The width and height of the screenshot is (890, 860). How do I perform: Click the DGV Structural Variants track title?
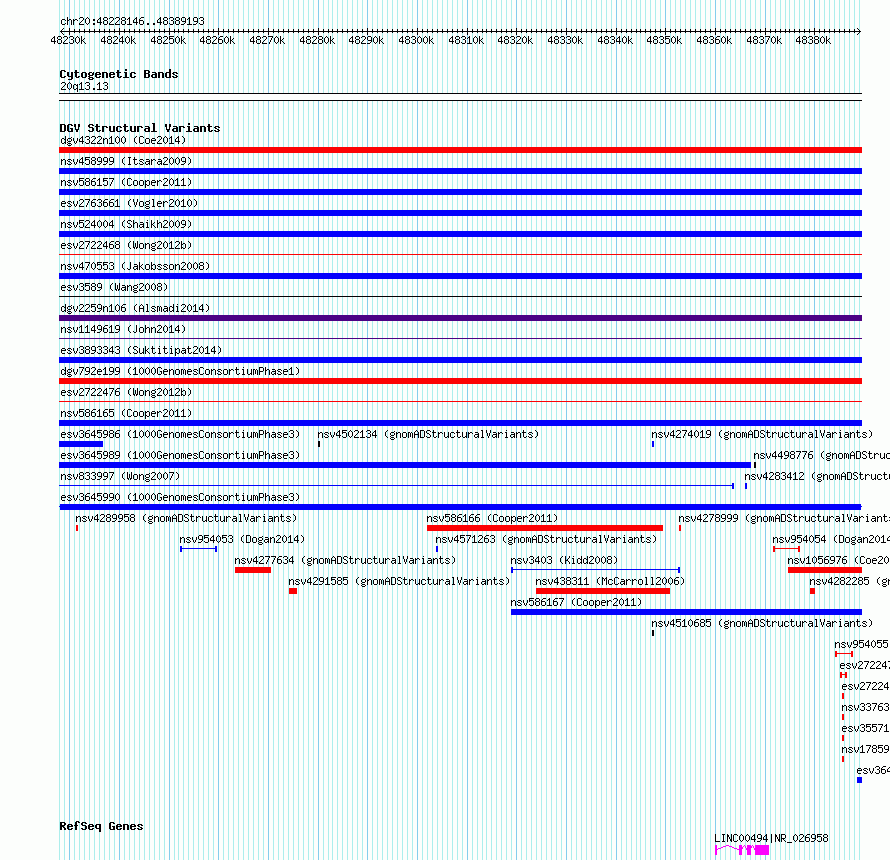pyautogui.click(x=140, y=128)
